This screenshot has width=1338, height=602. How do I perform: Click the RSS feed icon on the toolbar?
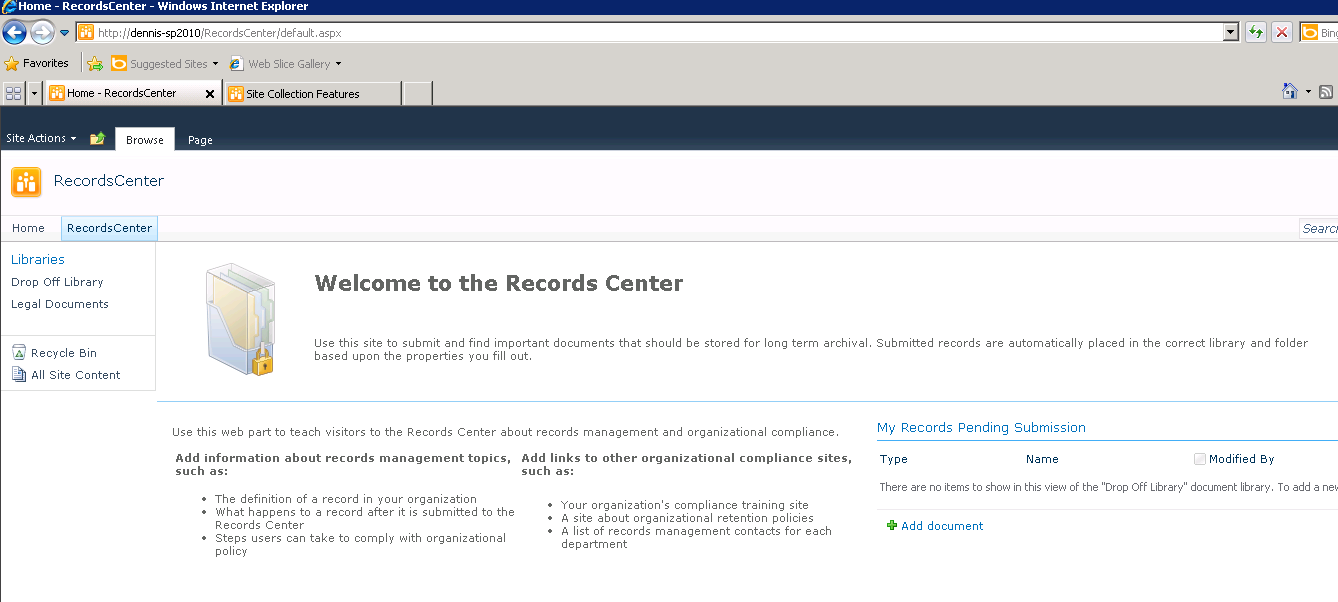(x=1324, y=91)
